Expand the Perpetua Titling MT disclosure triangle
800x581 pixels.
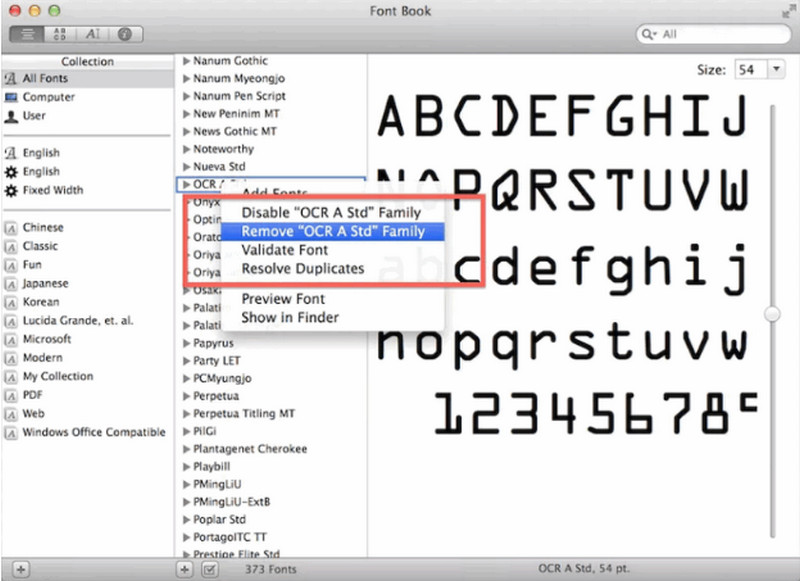[x=186, y=414]
